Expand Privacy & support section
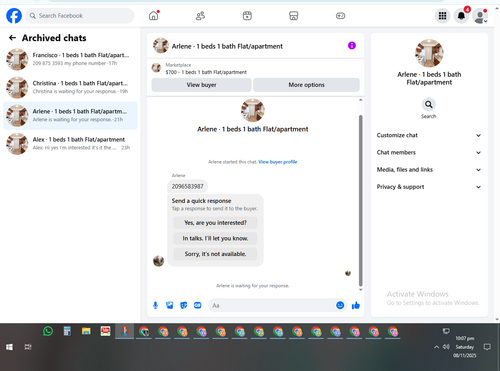The image size is (500, 371). pos(429,187)
